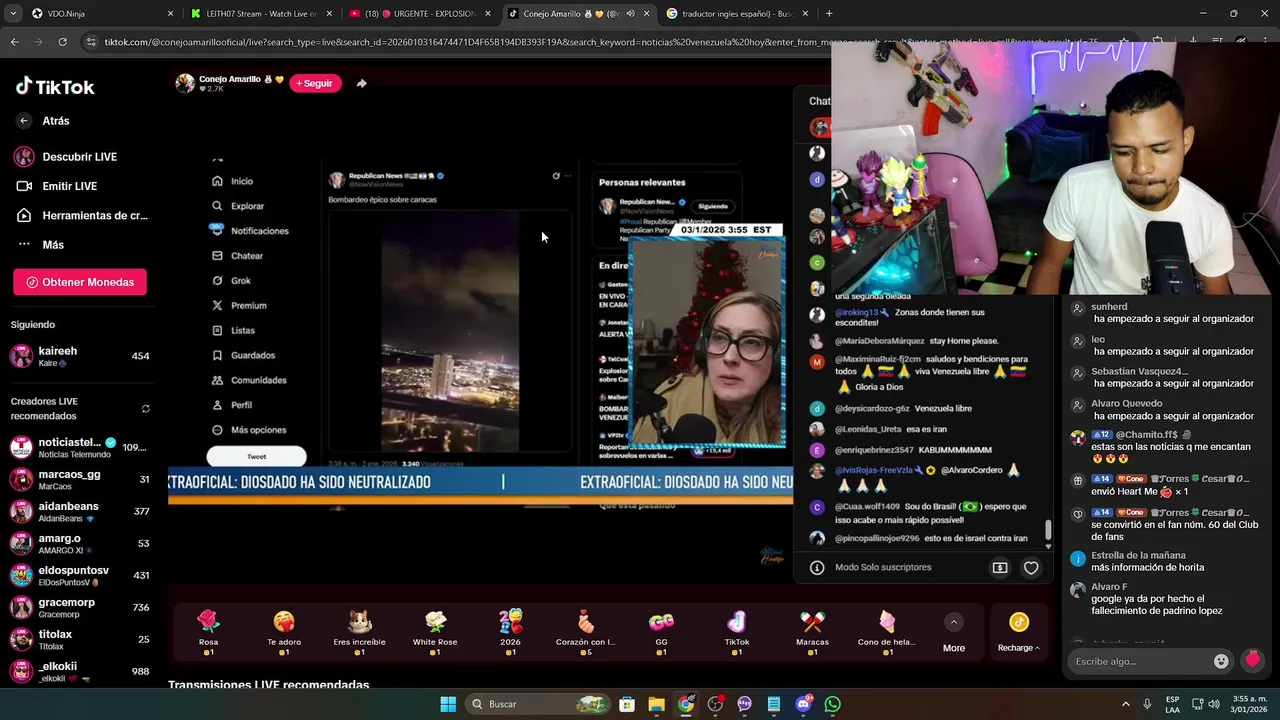The height and width of the screenshot is (720, 1280).
Task: Open _elkokii live channel
Action: coord(80,671)
